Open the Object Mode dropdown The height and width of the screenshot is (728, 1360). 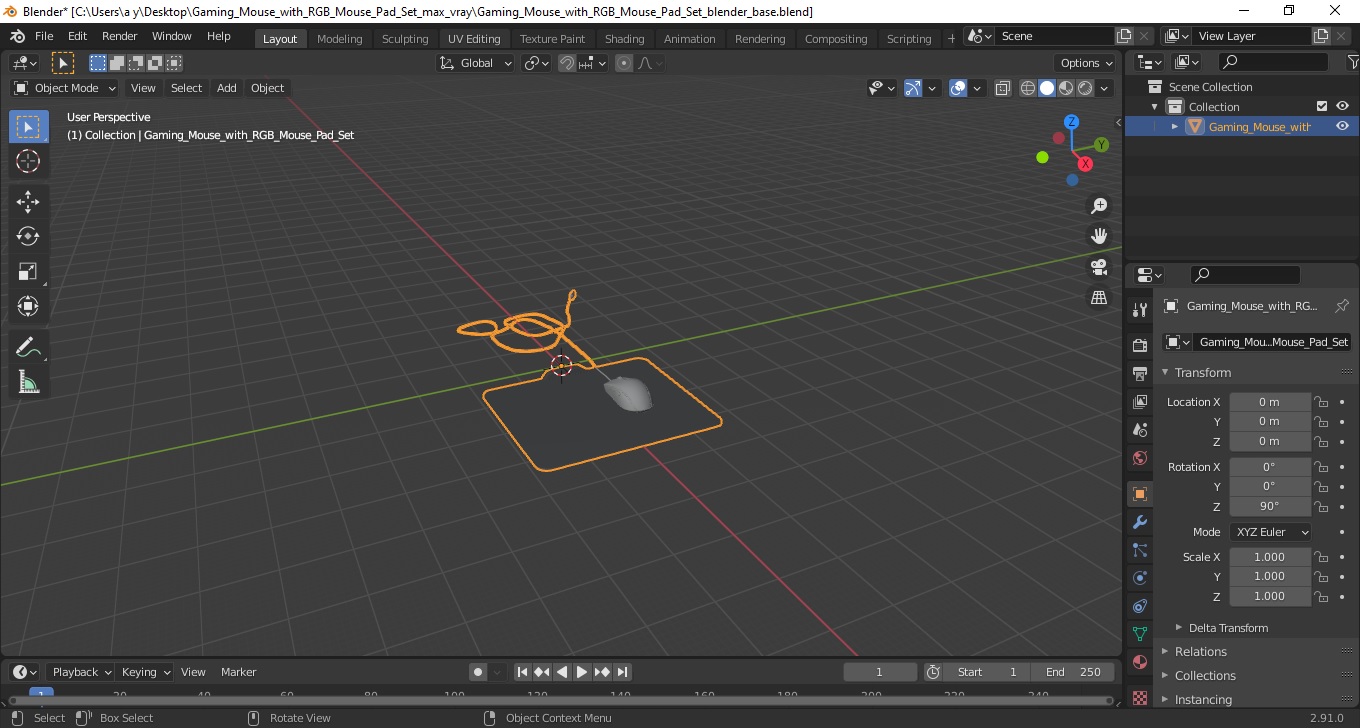click(x=64, y=88)
